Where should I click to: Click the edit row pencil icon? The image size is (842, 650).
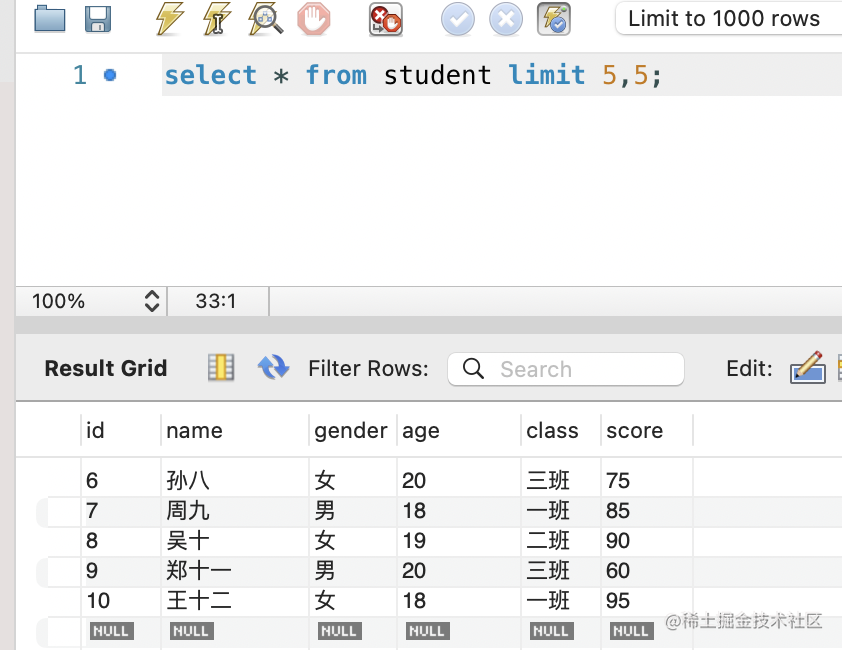[807, 368]
